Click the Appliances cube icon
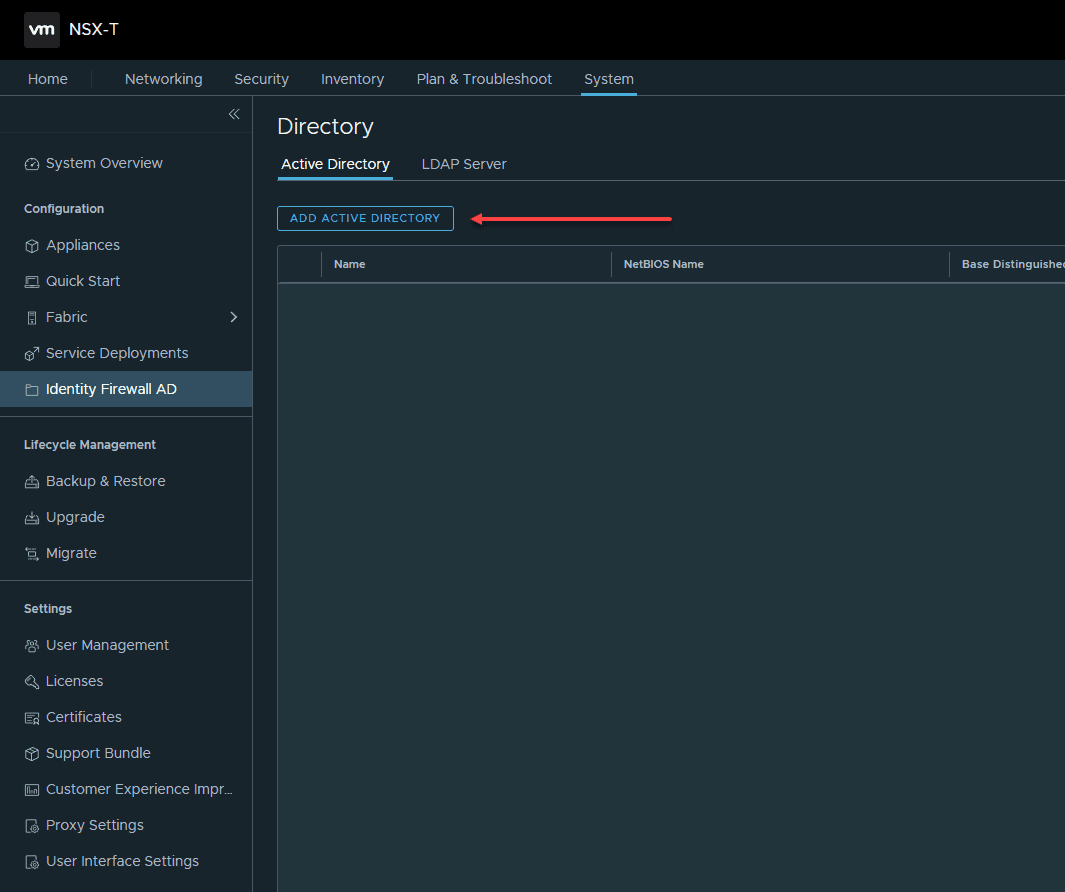1065x892 pixels. (x=32, y=246)
